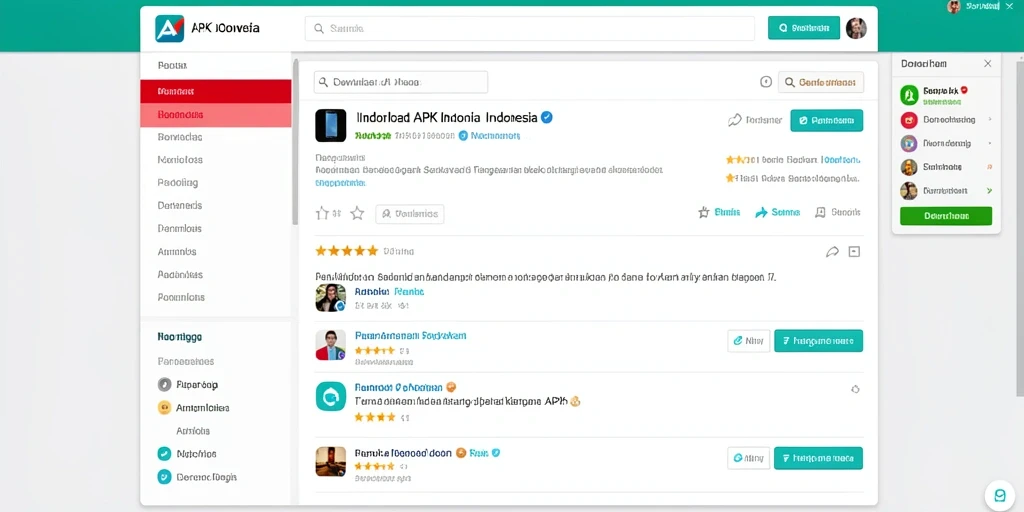The image size is (1024, 512).
Task: Click the bookmark icon at right of actions row
Action: tap(820, 212)
